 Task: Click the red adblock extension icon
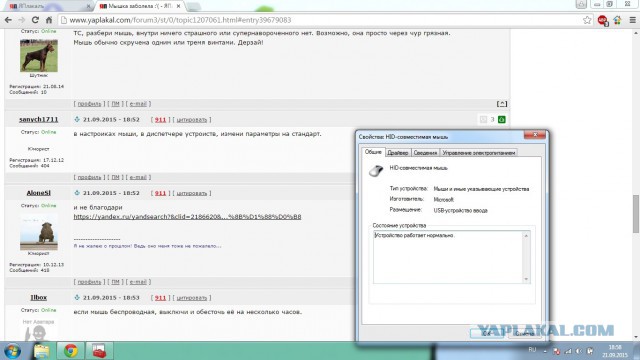[602, 20]
